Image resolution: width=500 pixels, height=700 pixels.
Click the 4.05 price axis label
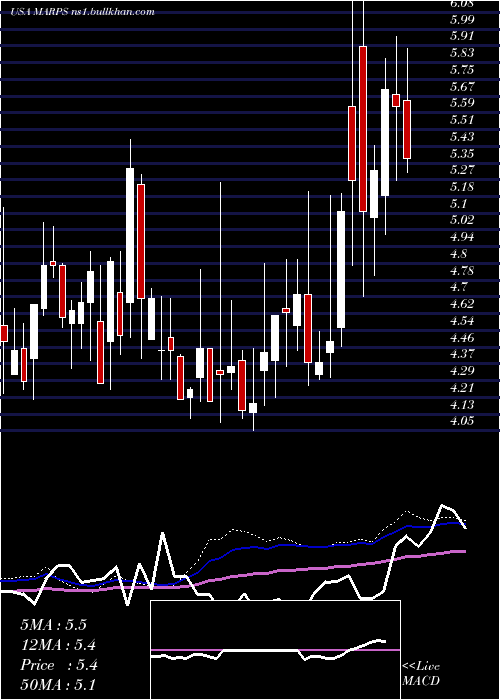point(463,421)
